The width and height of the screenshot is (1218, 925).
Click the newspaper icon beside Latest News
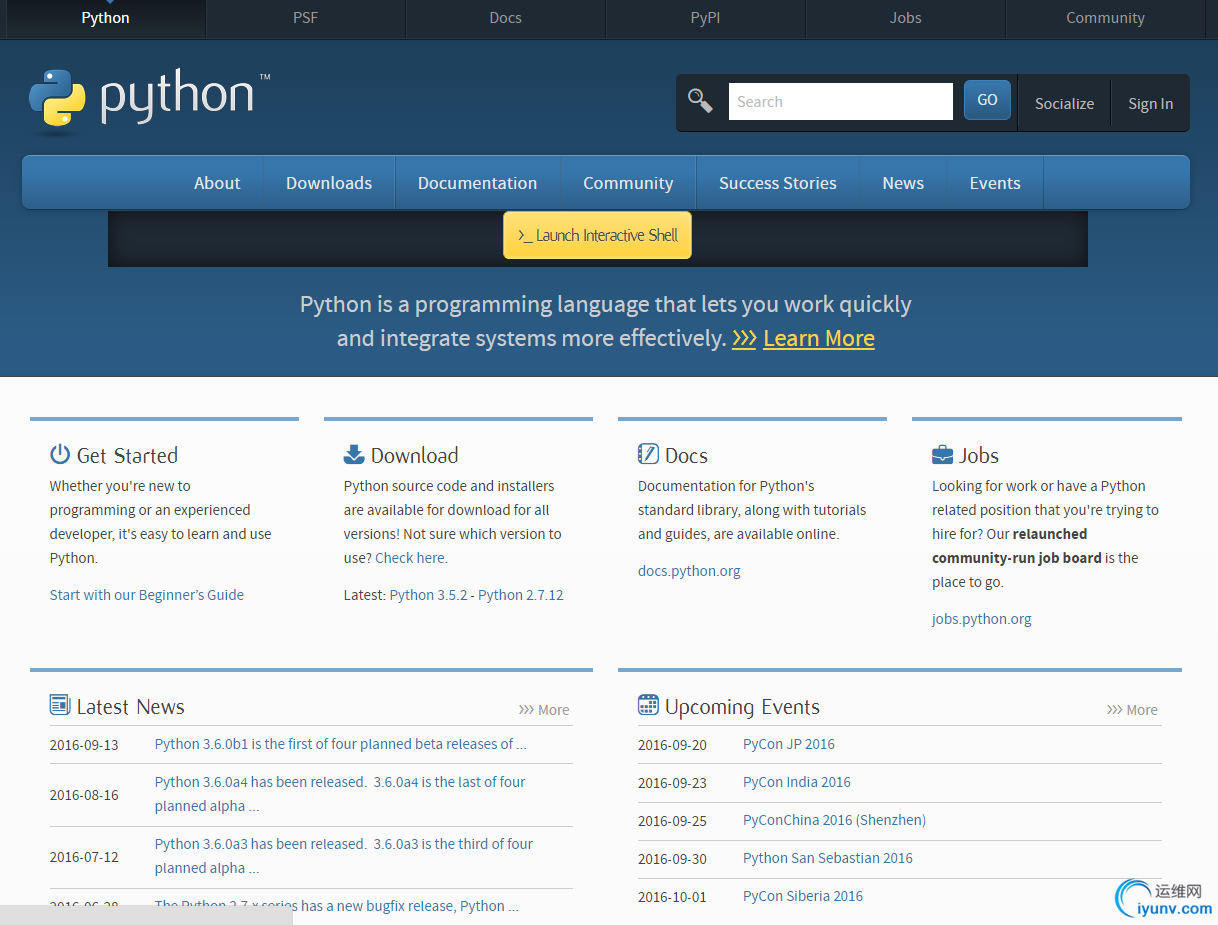(60, 705)
